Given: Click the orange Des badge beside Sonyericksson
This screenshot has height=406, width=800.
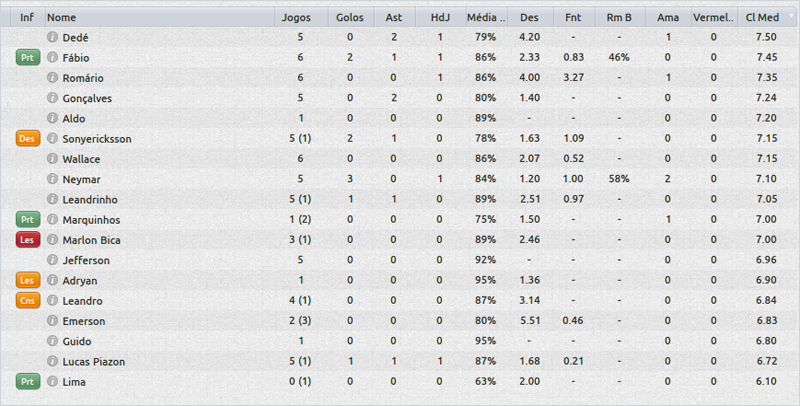Looking at the screenshot, I should click(27, 139).
